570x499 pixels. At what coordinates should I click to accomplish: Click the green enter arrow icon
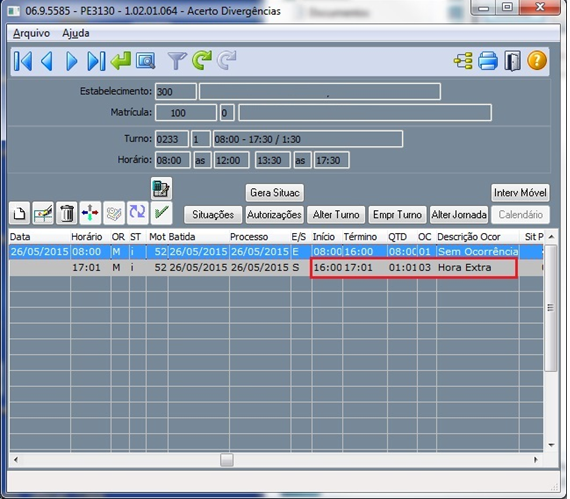(121, 60)
